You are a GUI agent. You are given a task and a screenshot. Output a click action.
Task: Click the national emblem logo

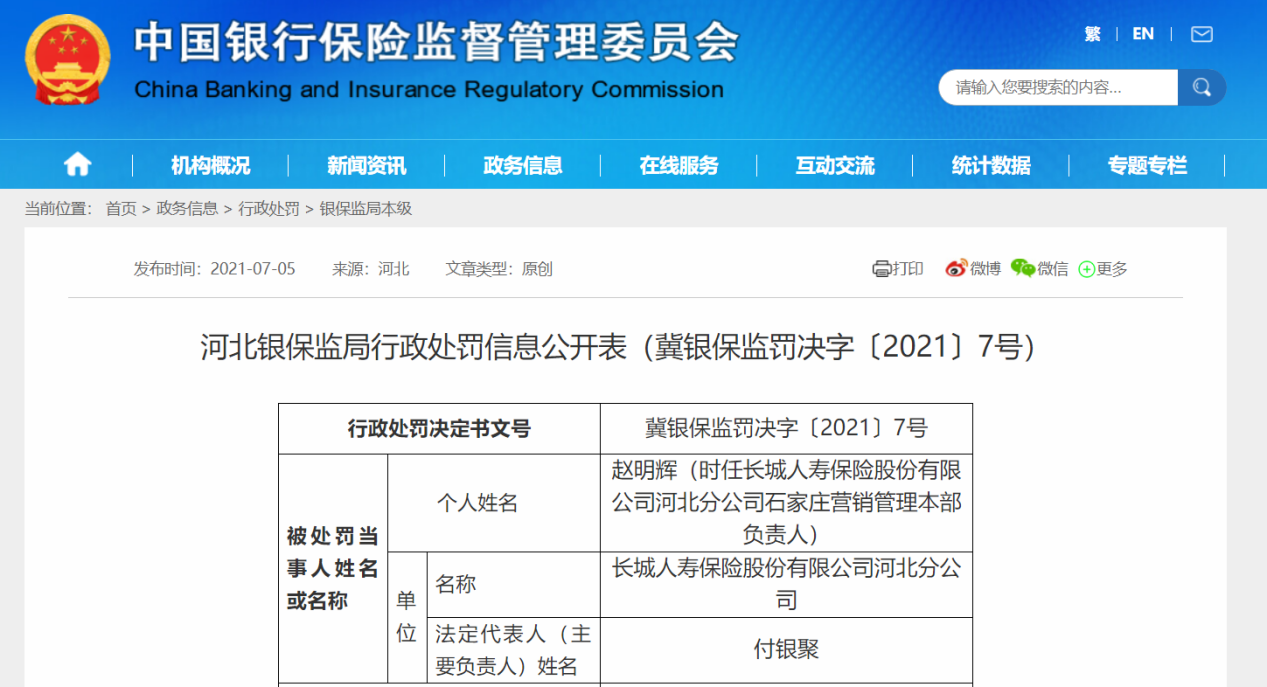(69, 59)
